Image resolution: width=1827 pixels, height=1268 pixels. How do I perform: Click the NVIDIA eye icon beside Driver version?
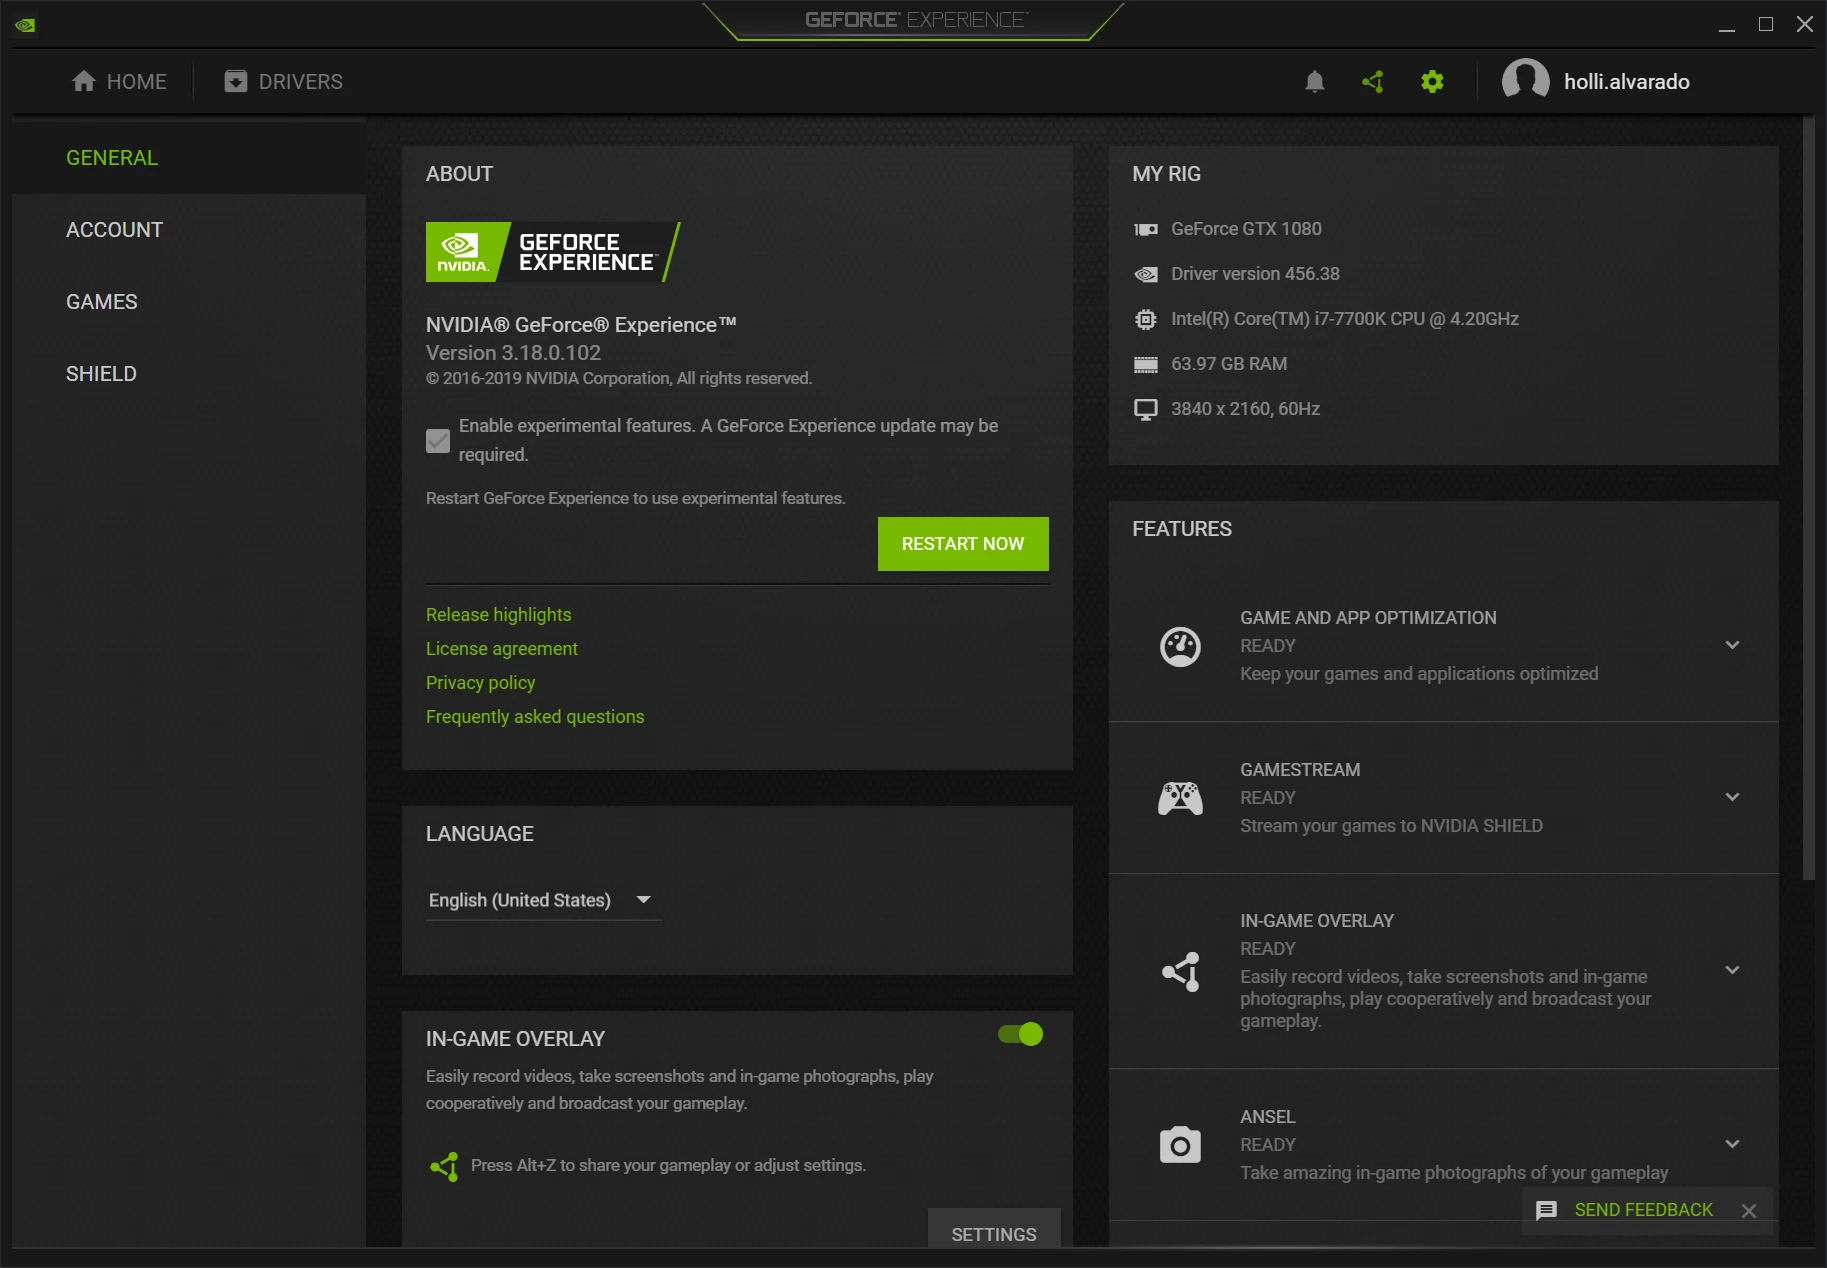[1146, 274]
